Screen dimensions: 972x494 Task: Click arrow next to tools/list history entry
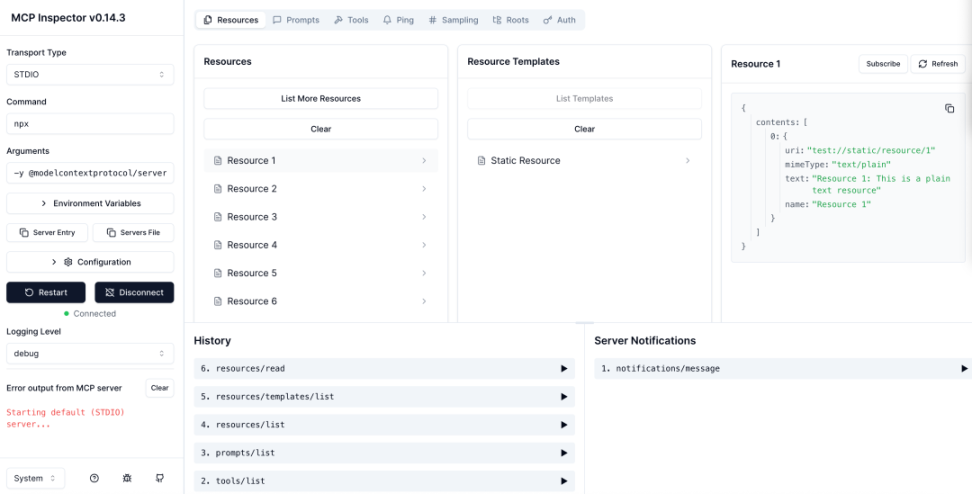coord(565,481)
